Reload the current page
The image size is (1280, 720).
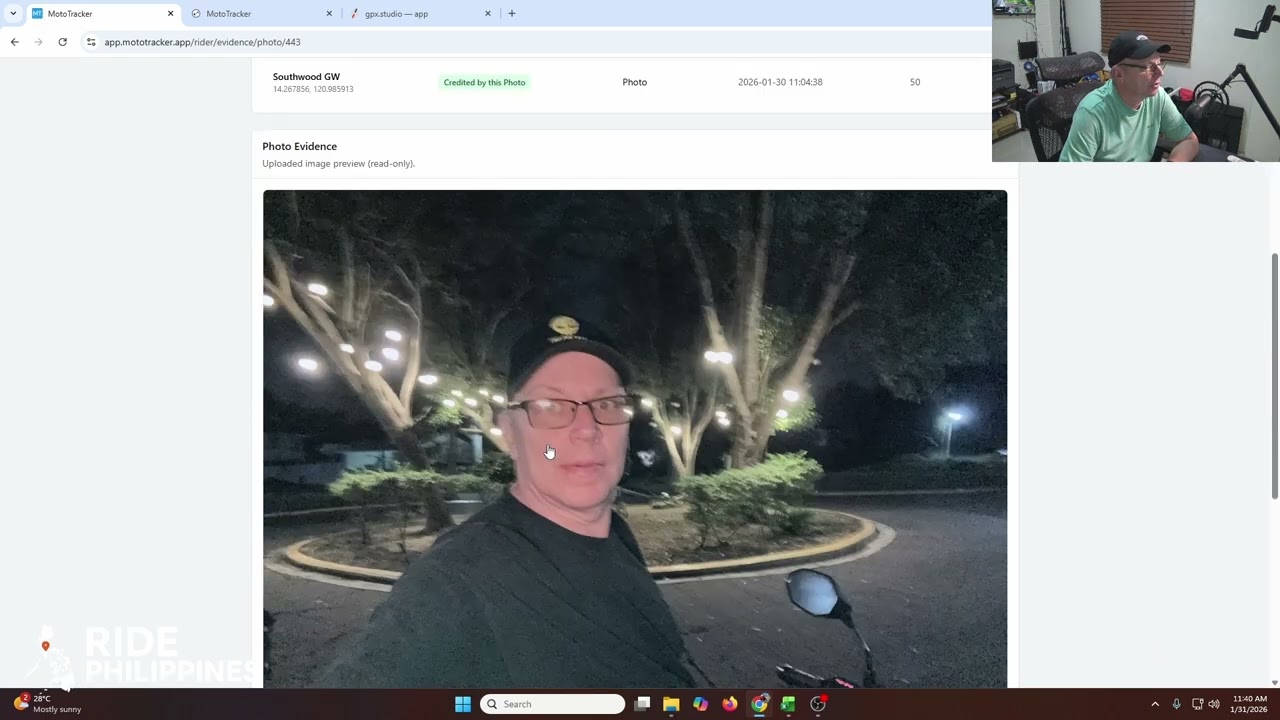click(62, 42)
